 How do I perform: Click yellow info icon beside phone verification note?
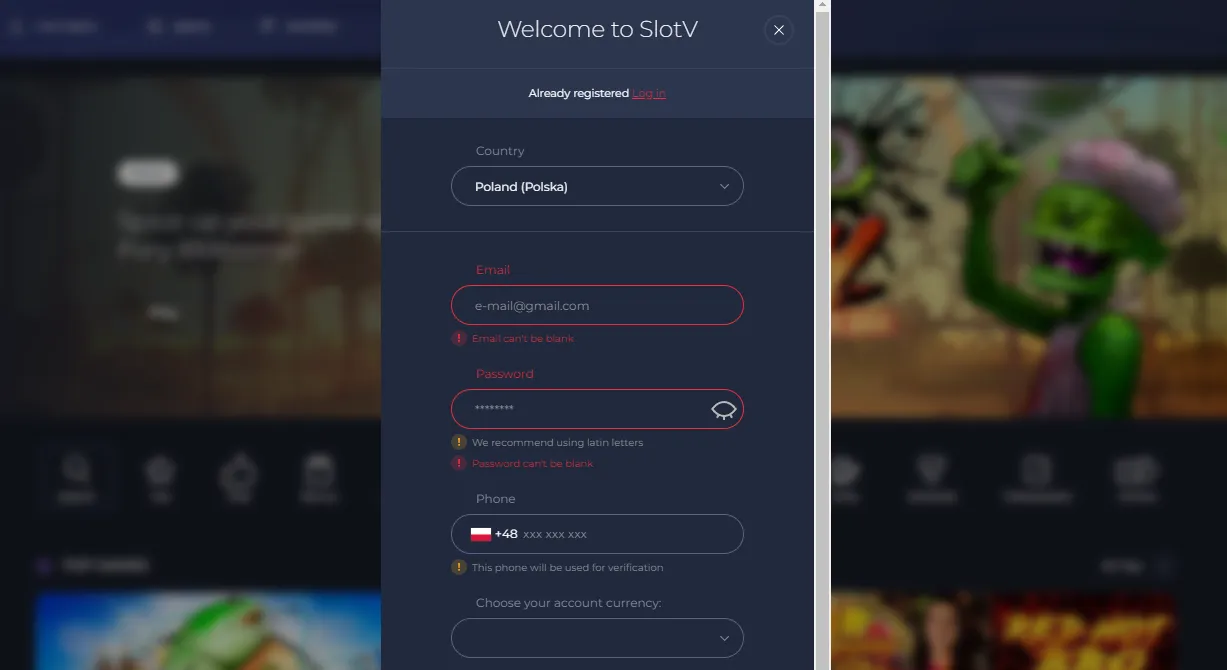(x=459, y=567)
